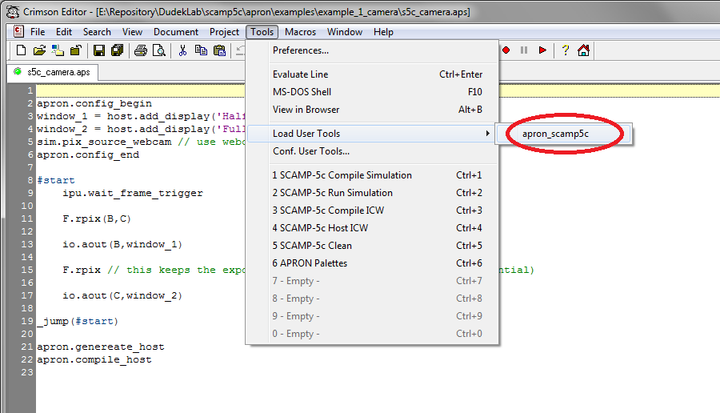This screenshot has height=413, width=720.
Task: Open 6 APRON Palettes tool
Action: click(x=373, y=263)
